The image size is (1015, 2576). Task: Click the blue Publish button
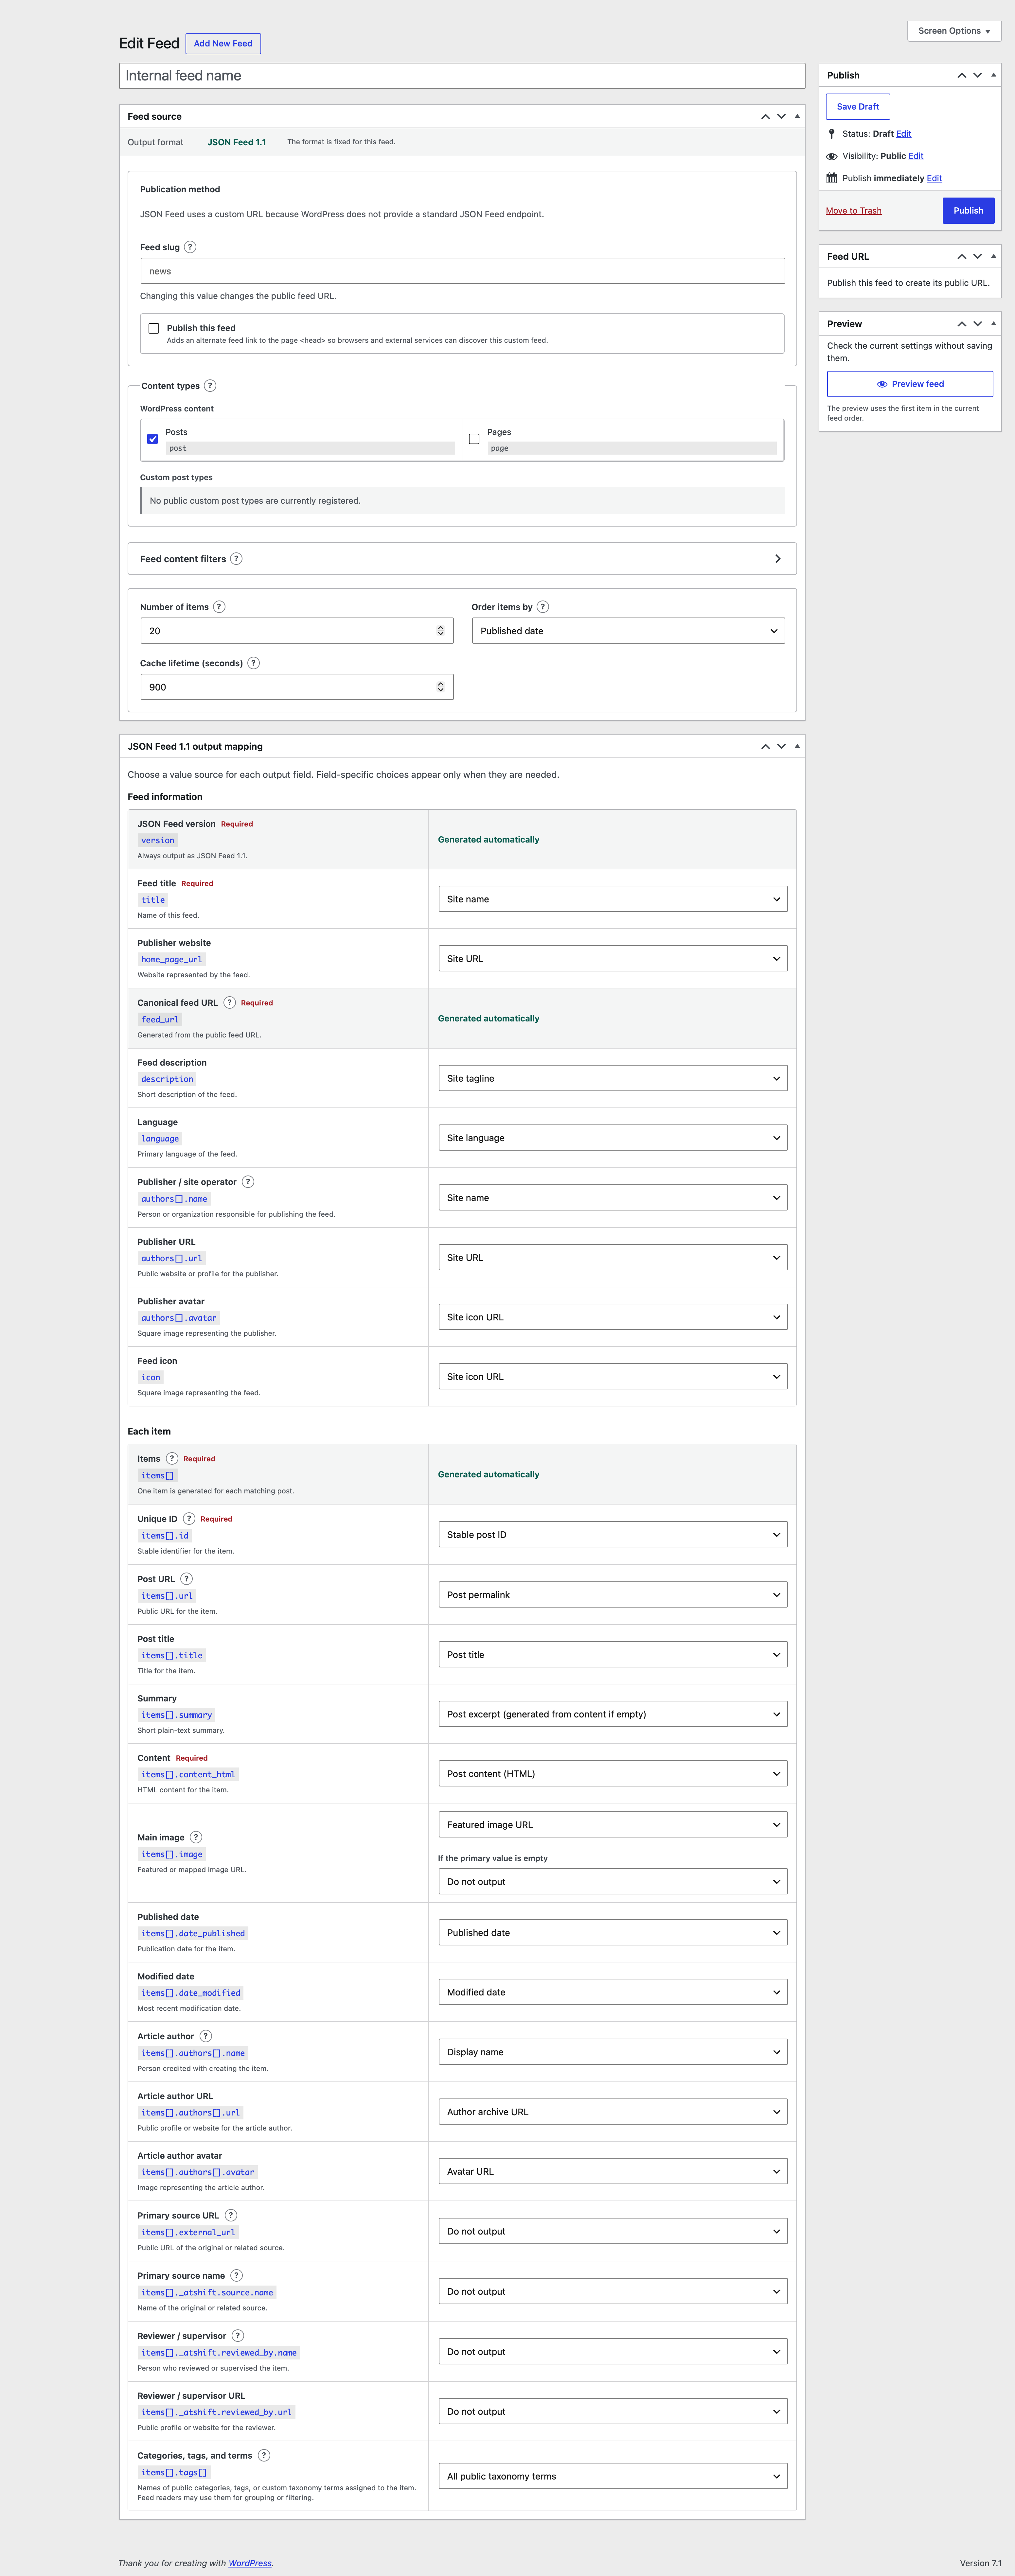pos(968,211)
